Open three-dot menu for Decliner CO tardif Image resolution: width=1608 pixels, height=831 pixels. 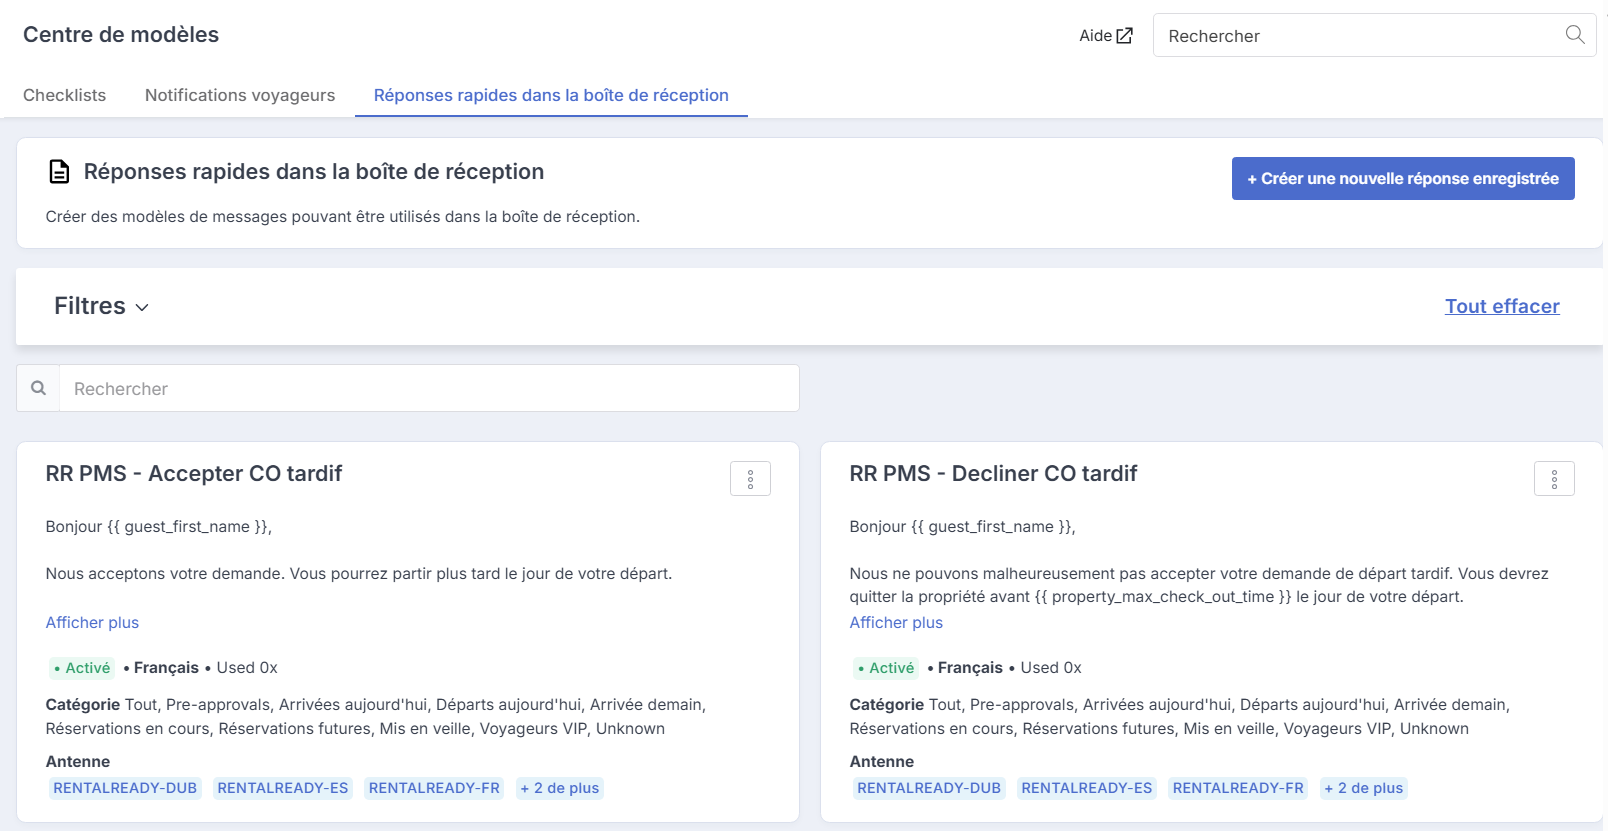click(x=1554, y=479)
